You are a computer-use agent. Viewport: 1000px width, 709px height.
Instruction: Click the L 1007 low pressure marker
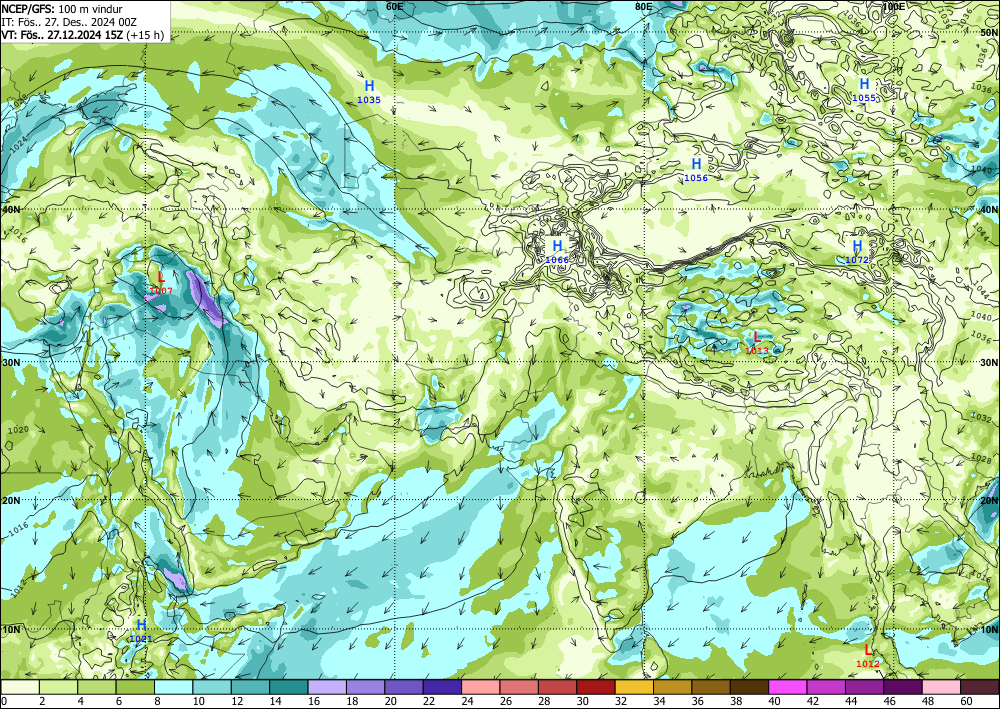pyautogui.click(x=161, y=283)
